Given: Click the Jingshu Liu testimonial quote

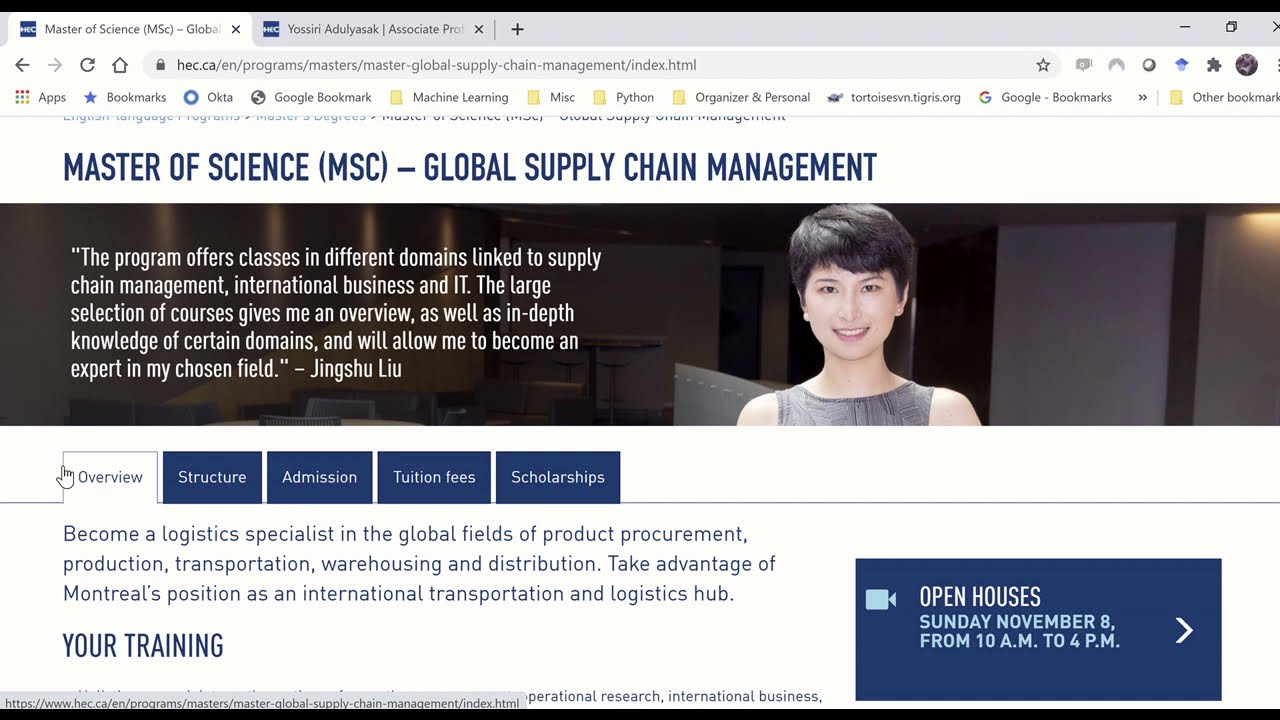Looking at the screenshot, I should pos(336,313).
